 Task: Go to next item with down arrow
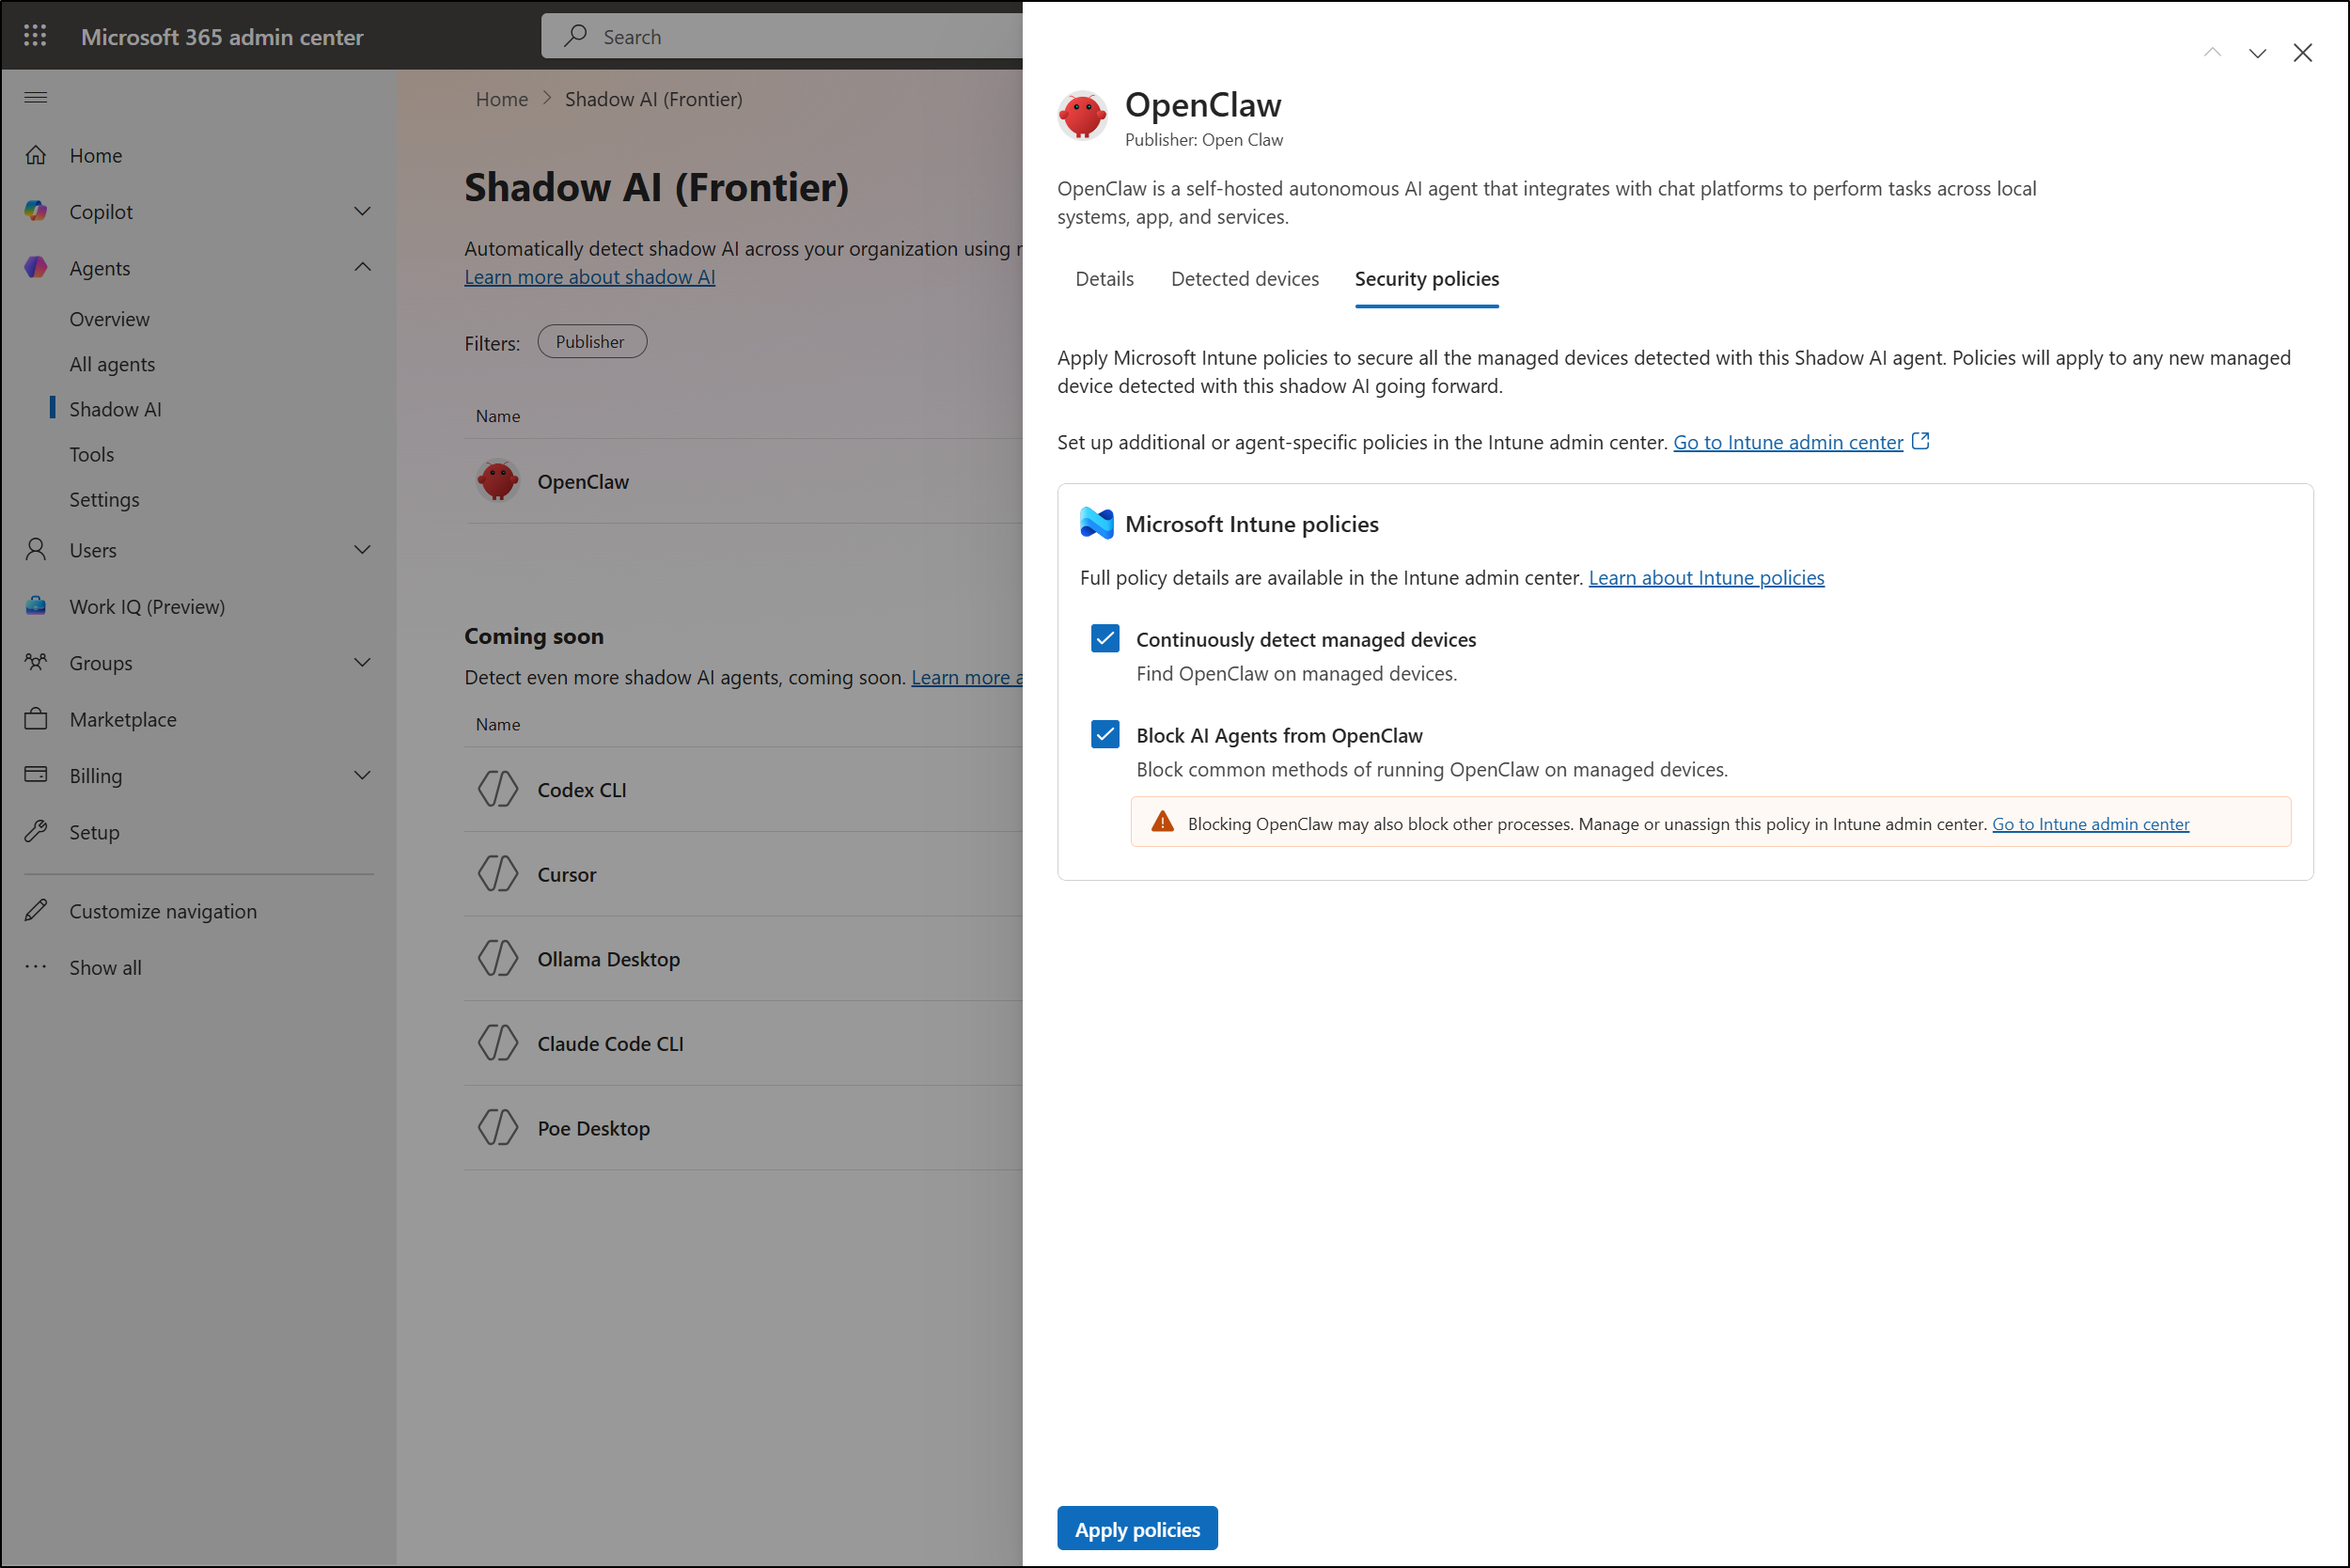click(x=2257, y=53)
